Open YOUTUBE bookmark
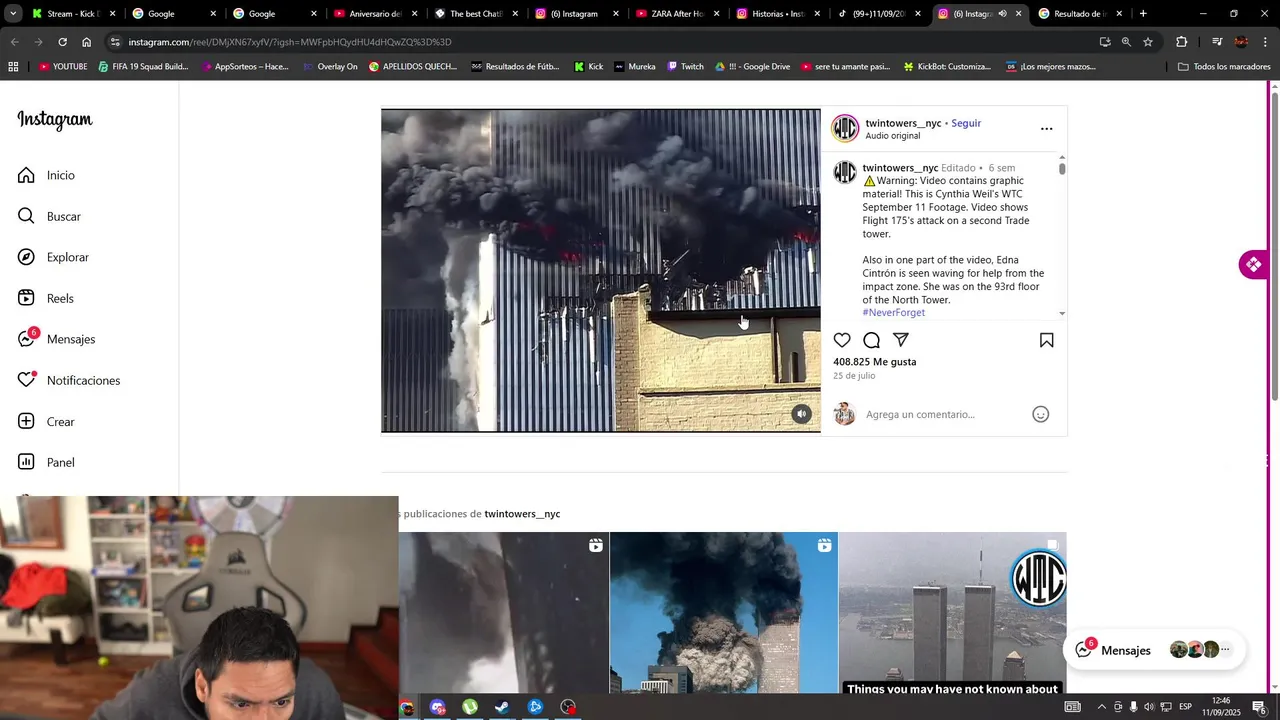Image resolution: width=1280 pixels, height=720 pixels. [63, 67]
